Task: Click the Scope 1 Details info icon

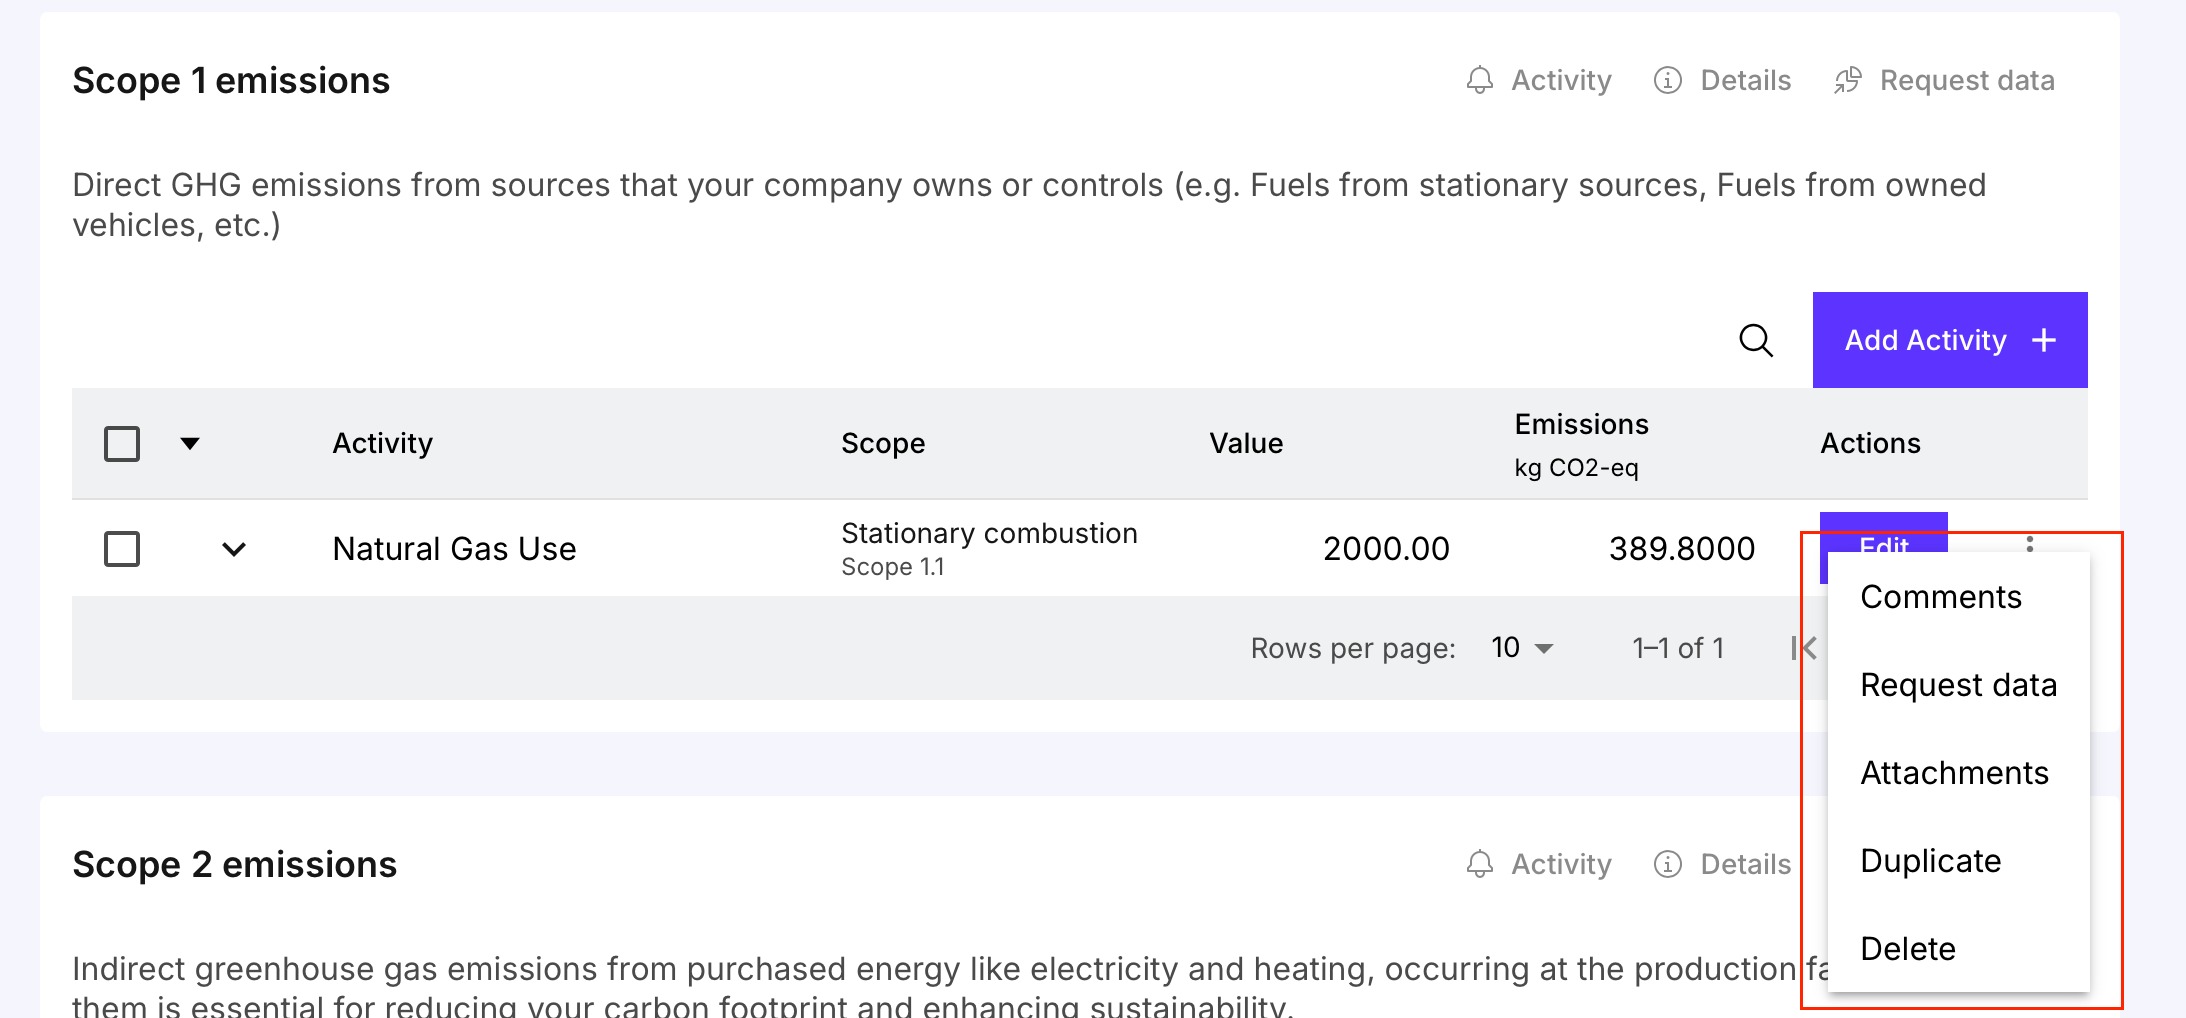Action: pos(1667,80)
